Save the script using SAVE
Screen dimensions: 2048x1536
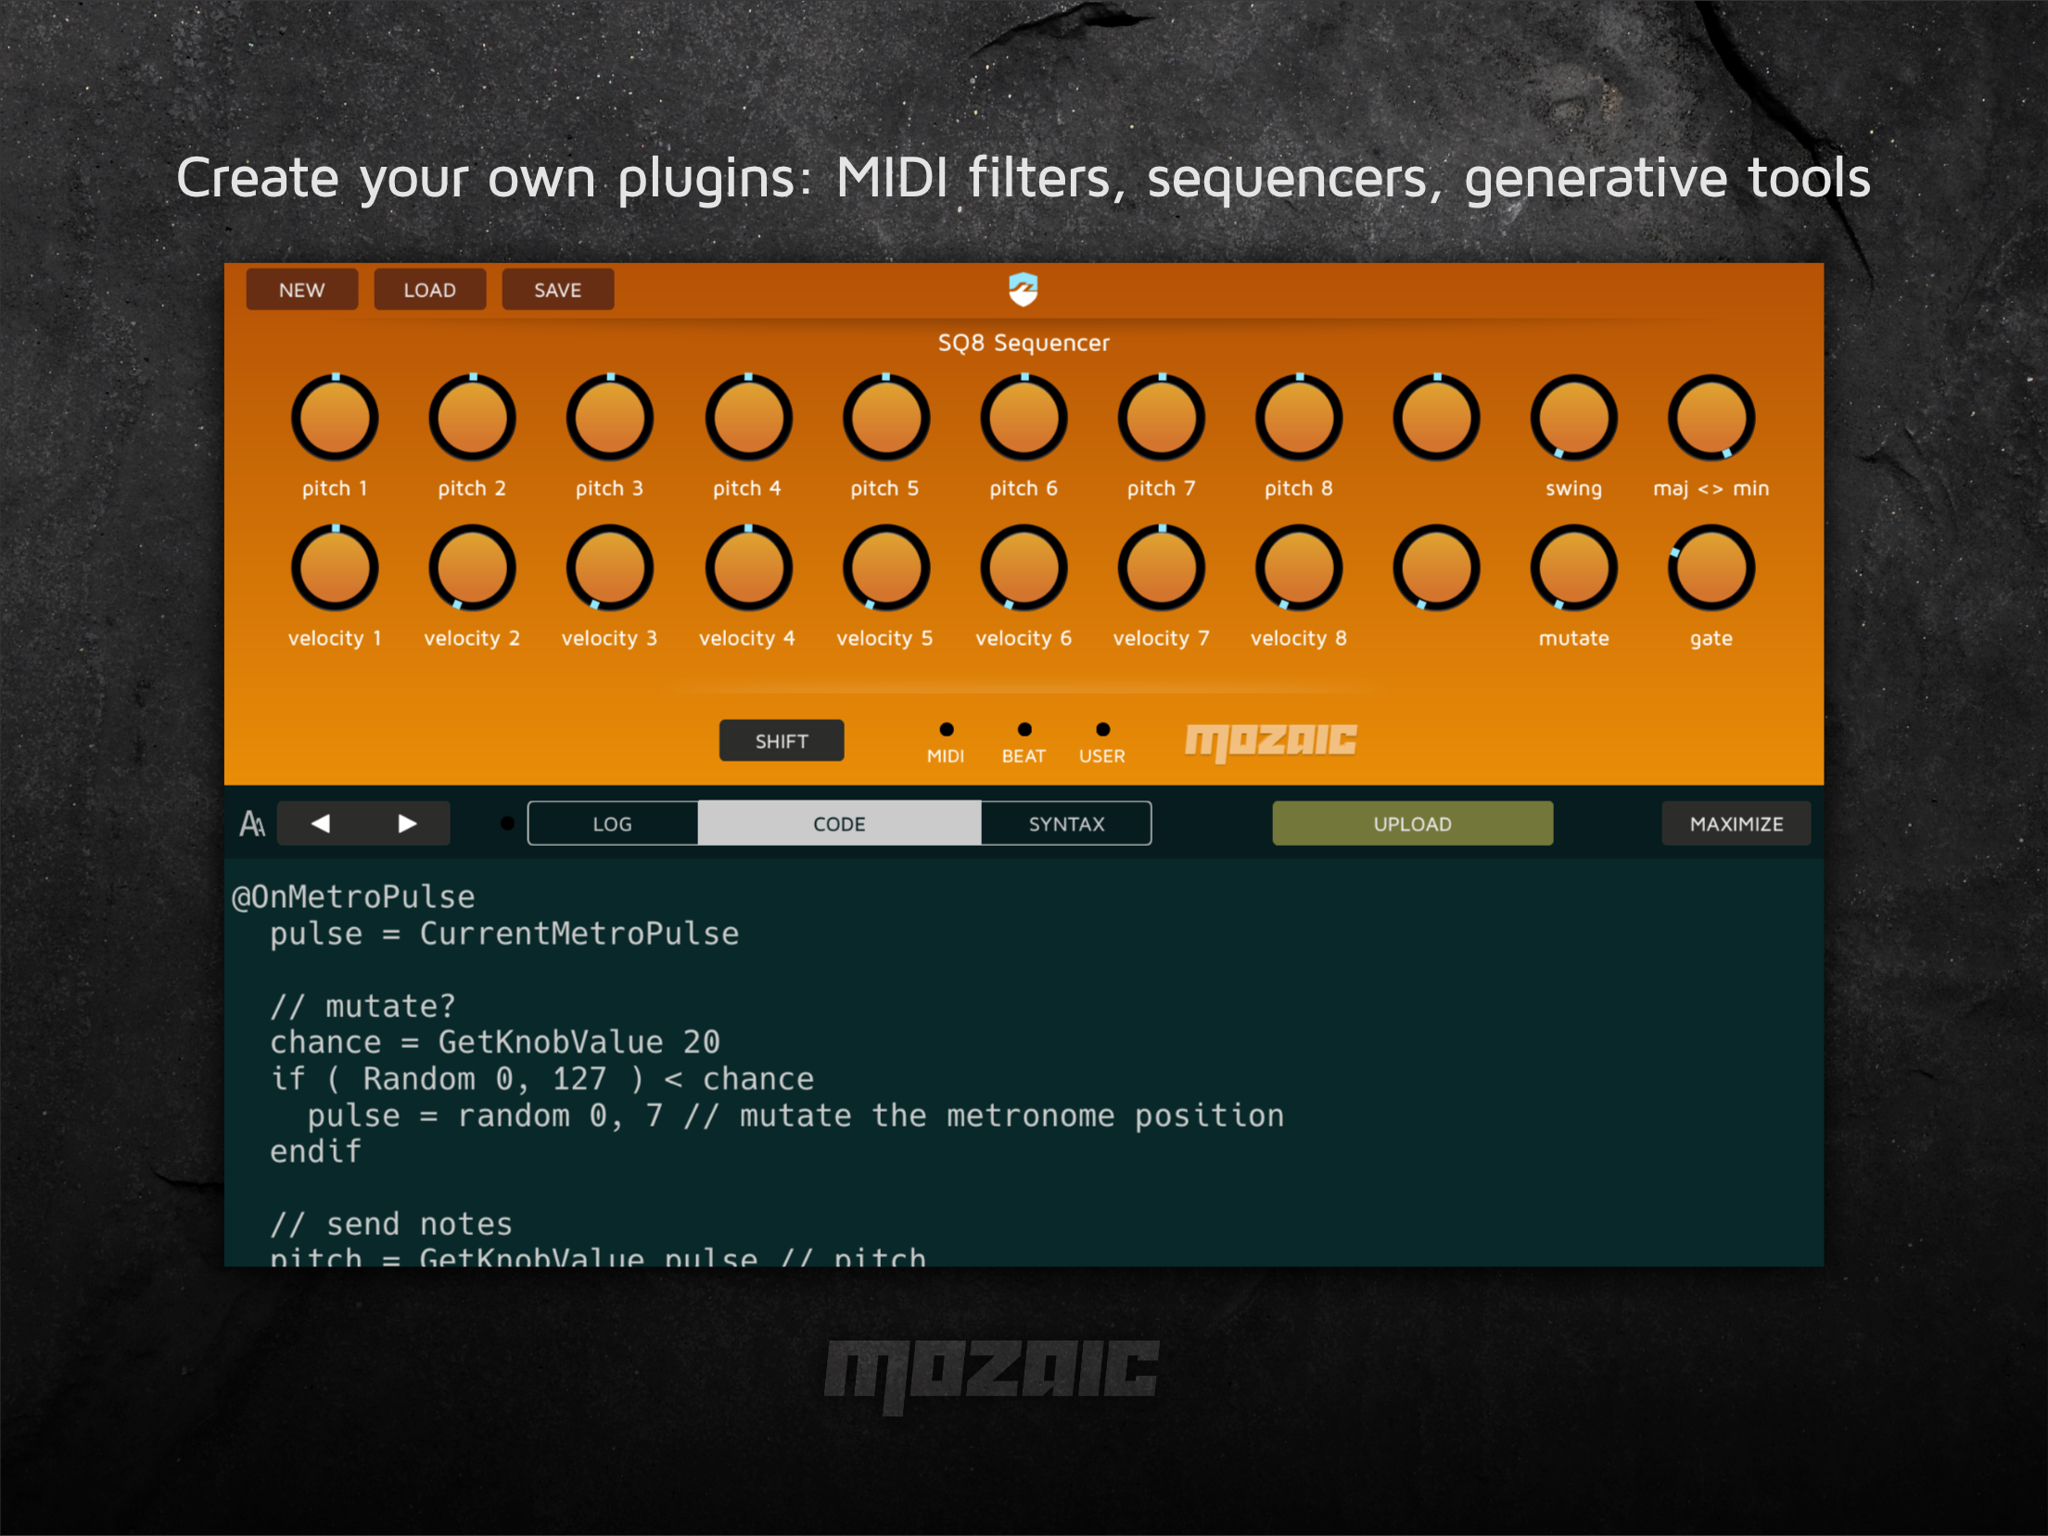[x=557, y=289]
